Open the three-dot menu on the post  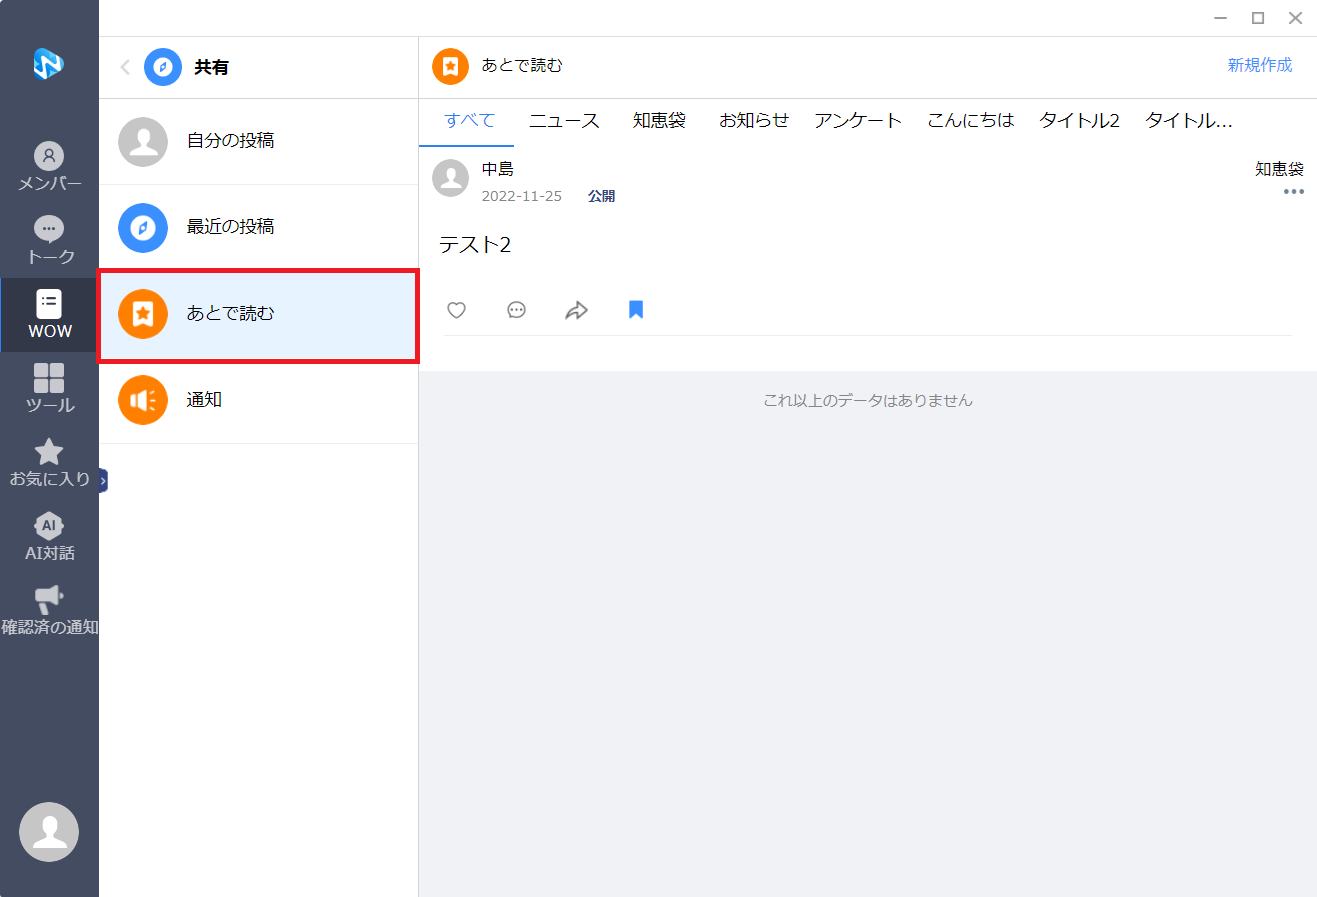click(1293, 192)
